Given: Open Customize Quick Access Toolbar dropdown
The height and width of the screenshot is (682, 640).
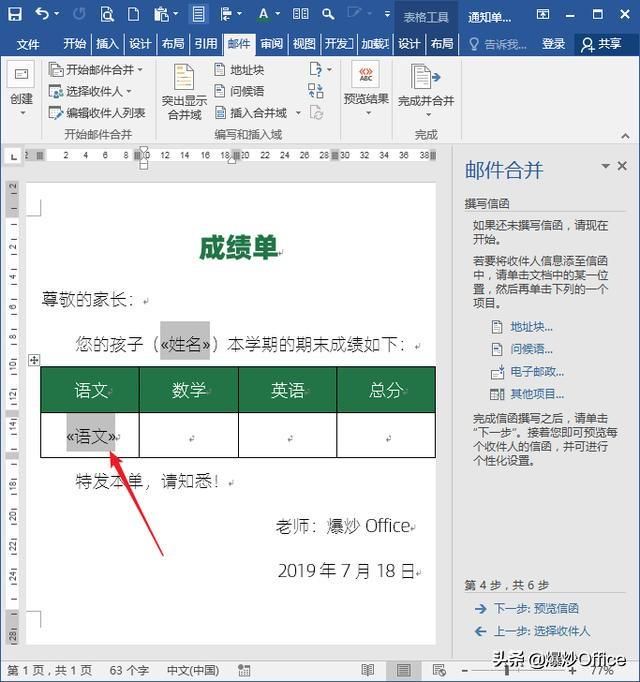Looking at the screenshot, I should coord(387,14).
